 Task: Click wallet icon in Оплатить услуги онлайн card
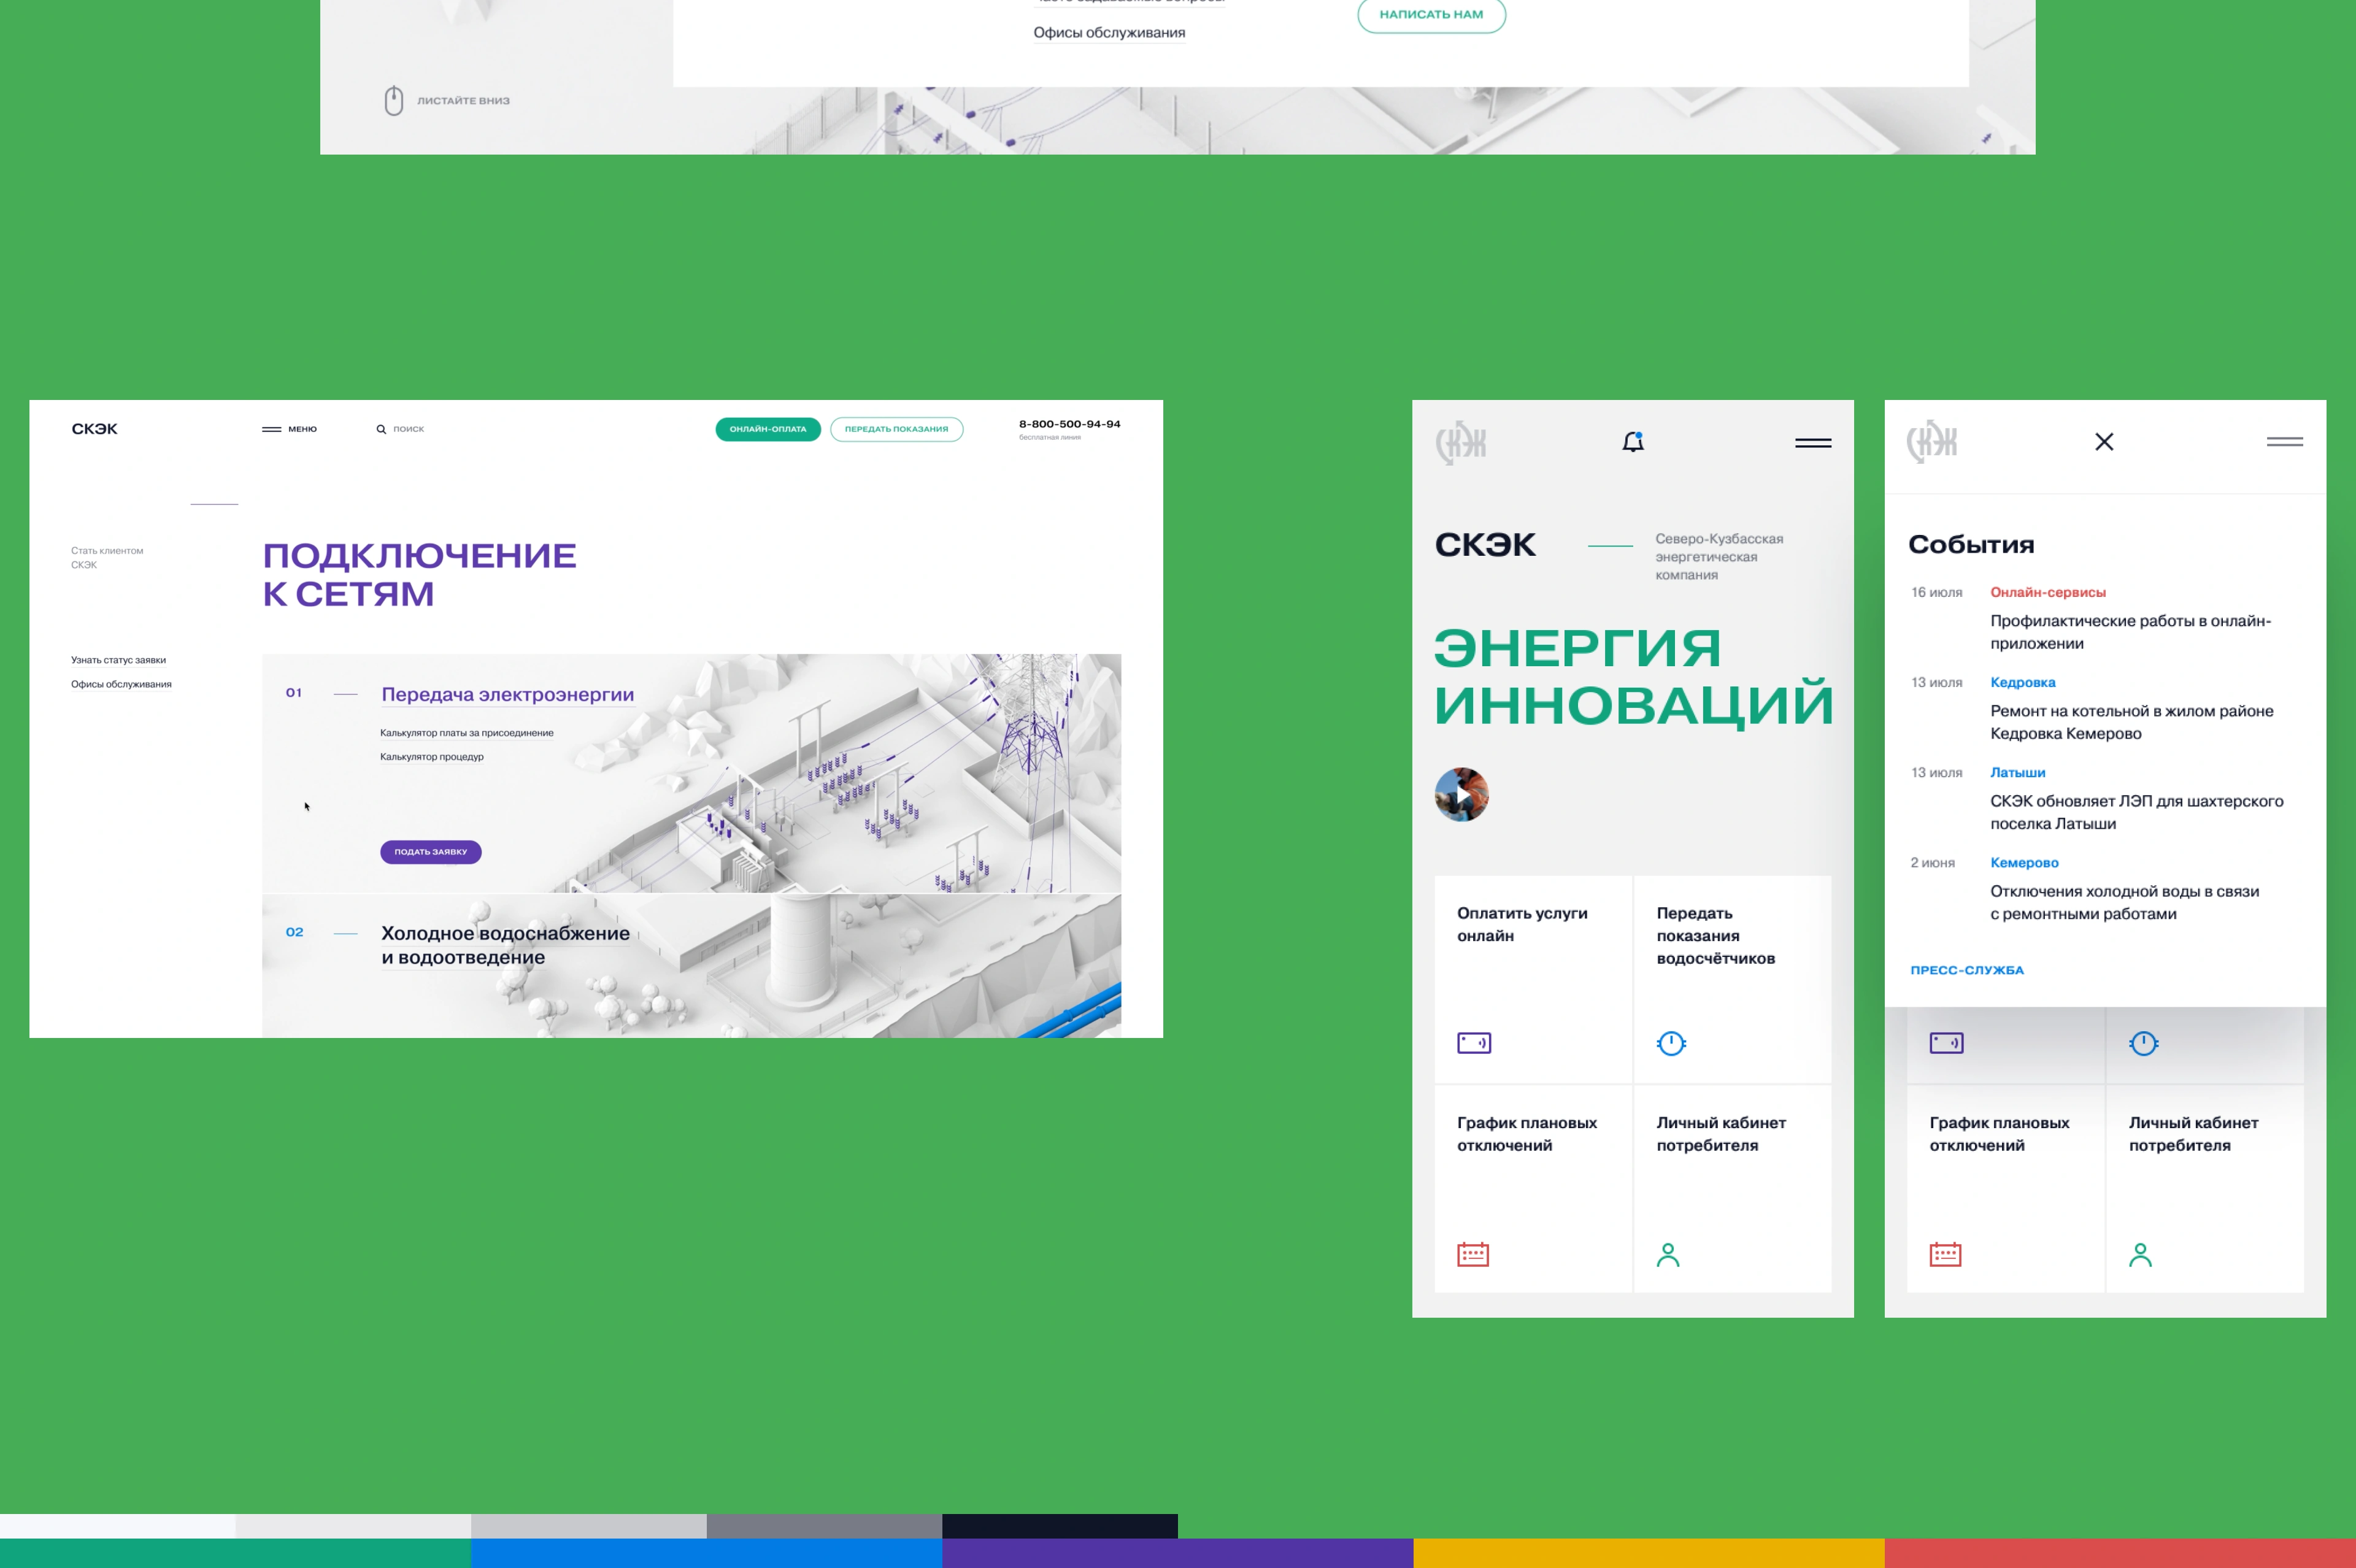coord(1474,1043)
